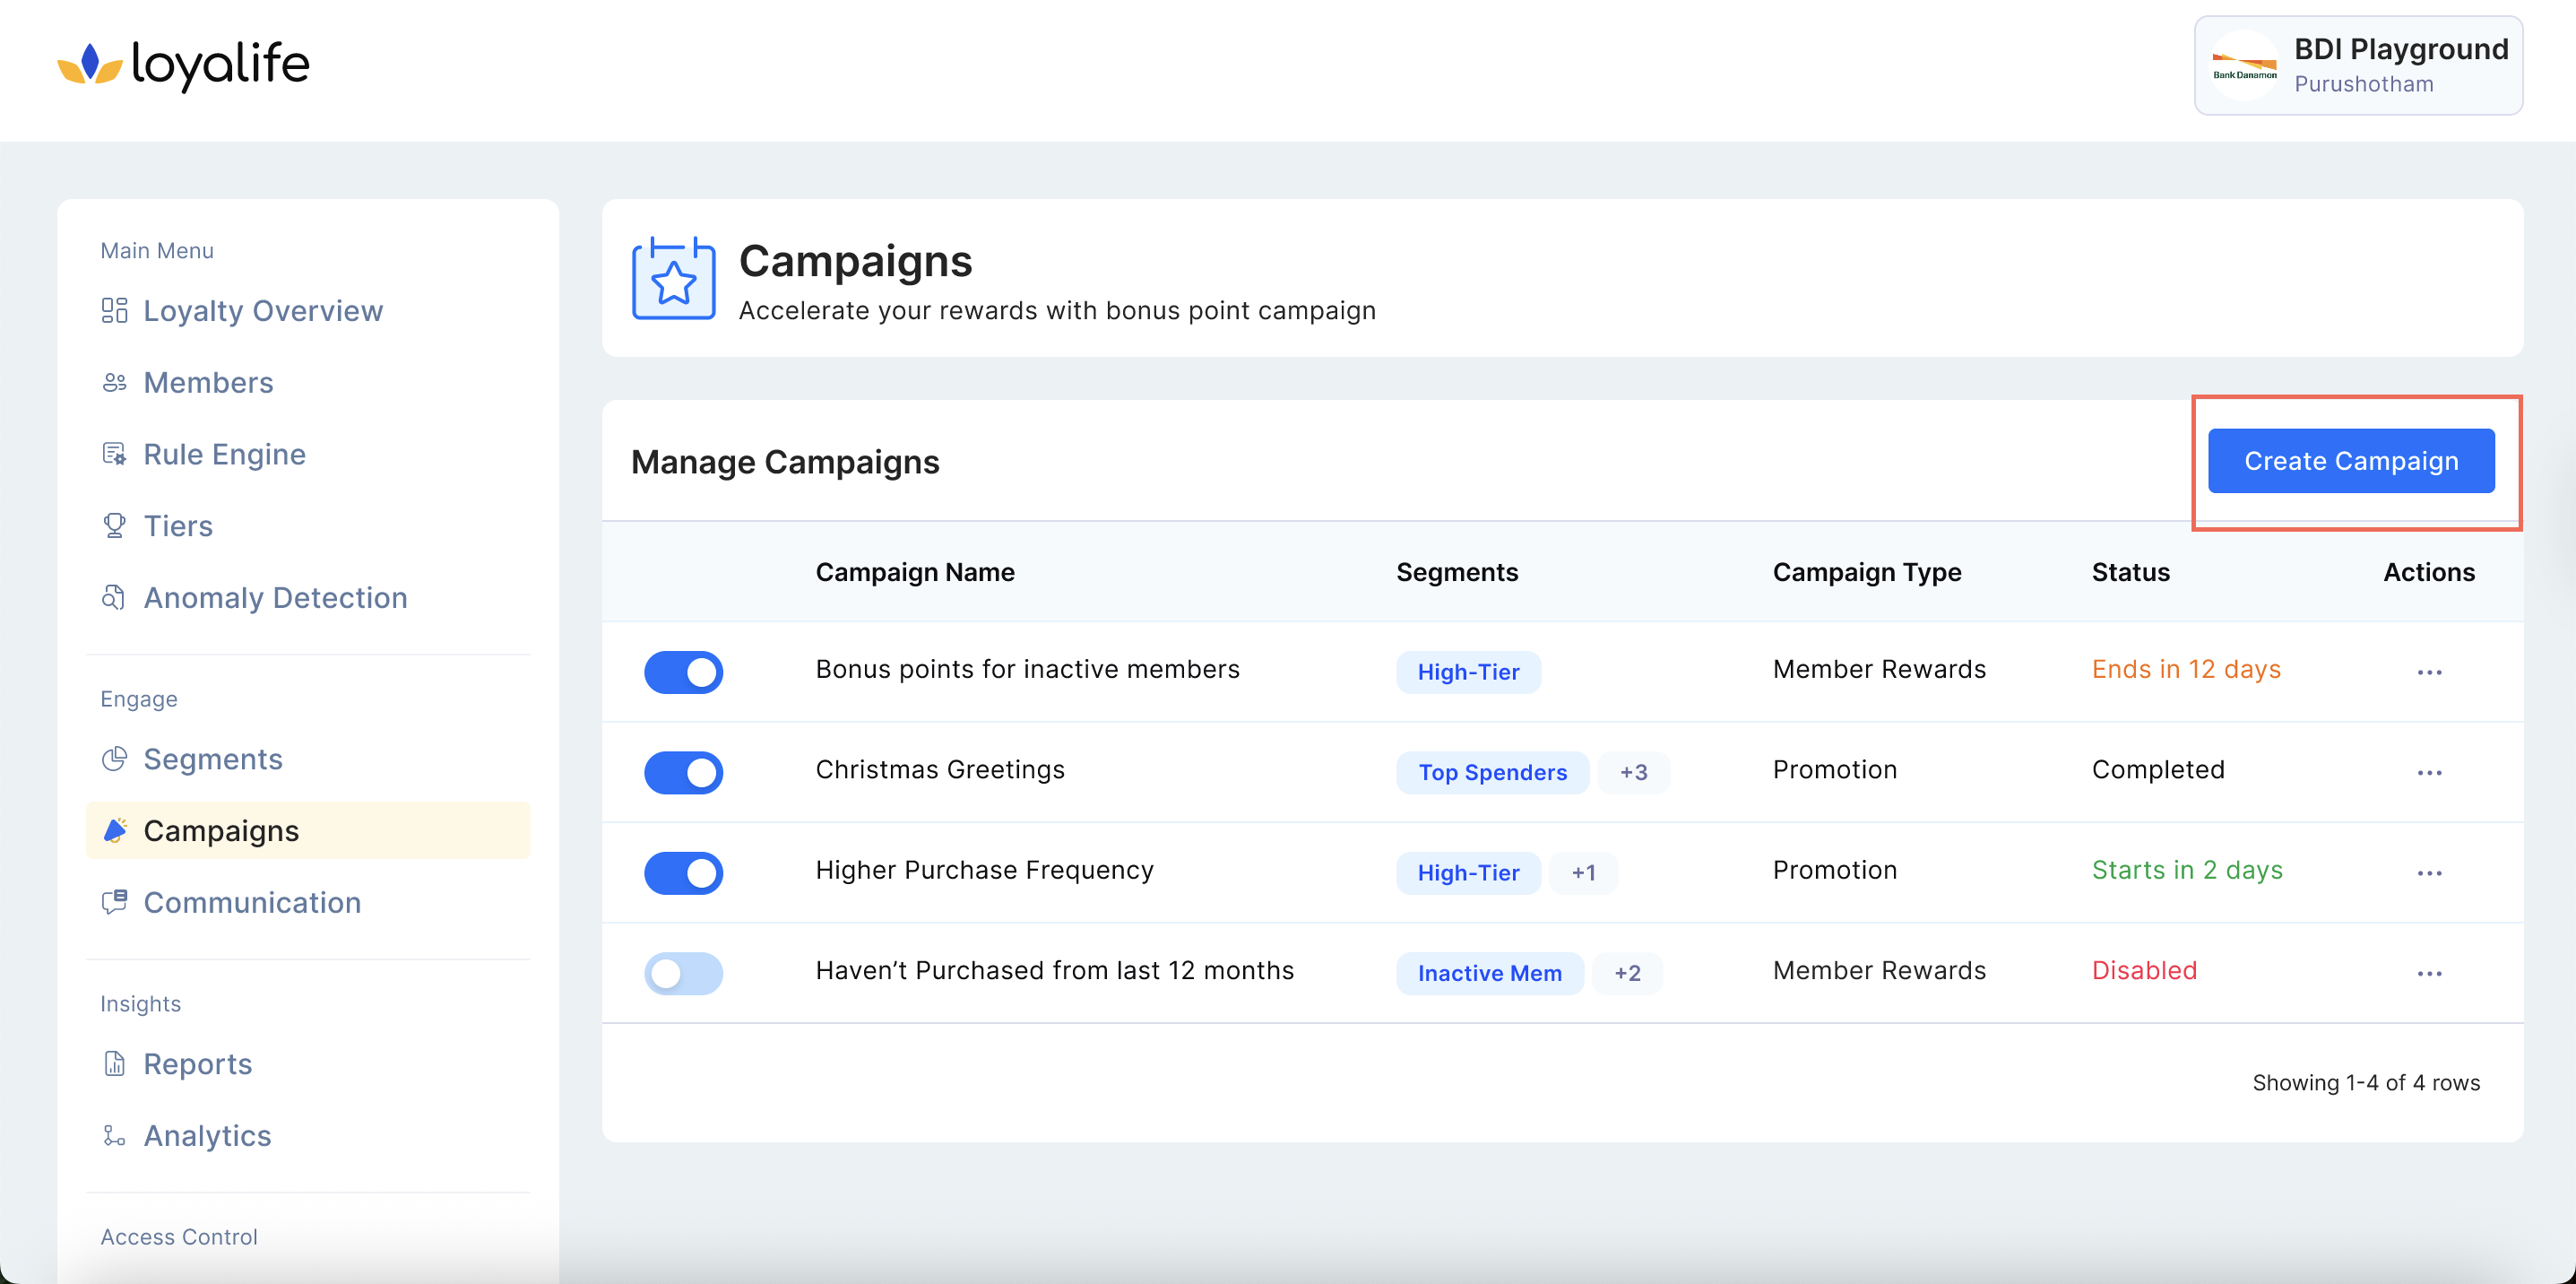
Task: Click the Tiers trophy icon
Action: click(114, 525)
